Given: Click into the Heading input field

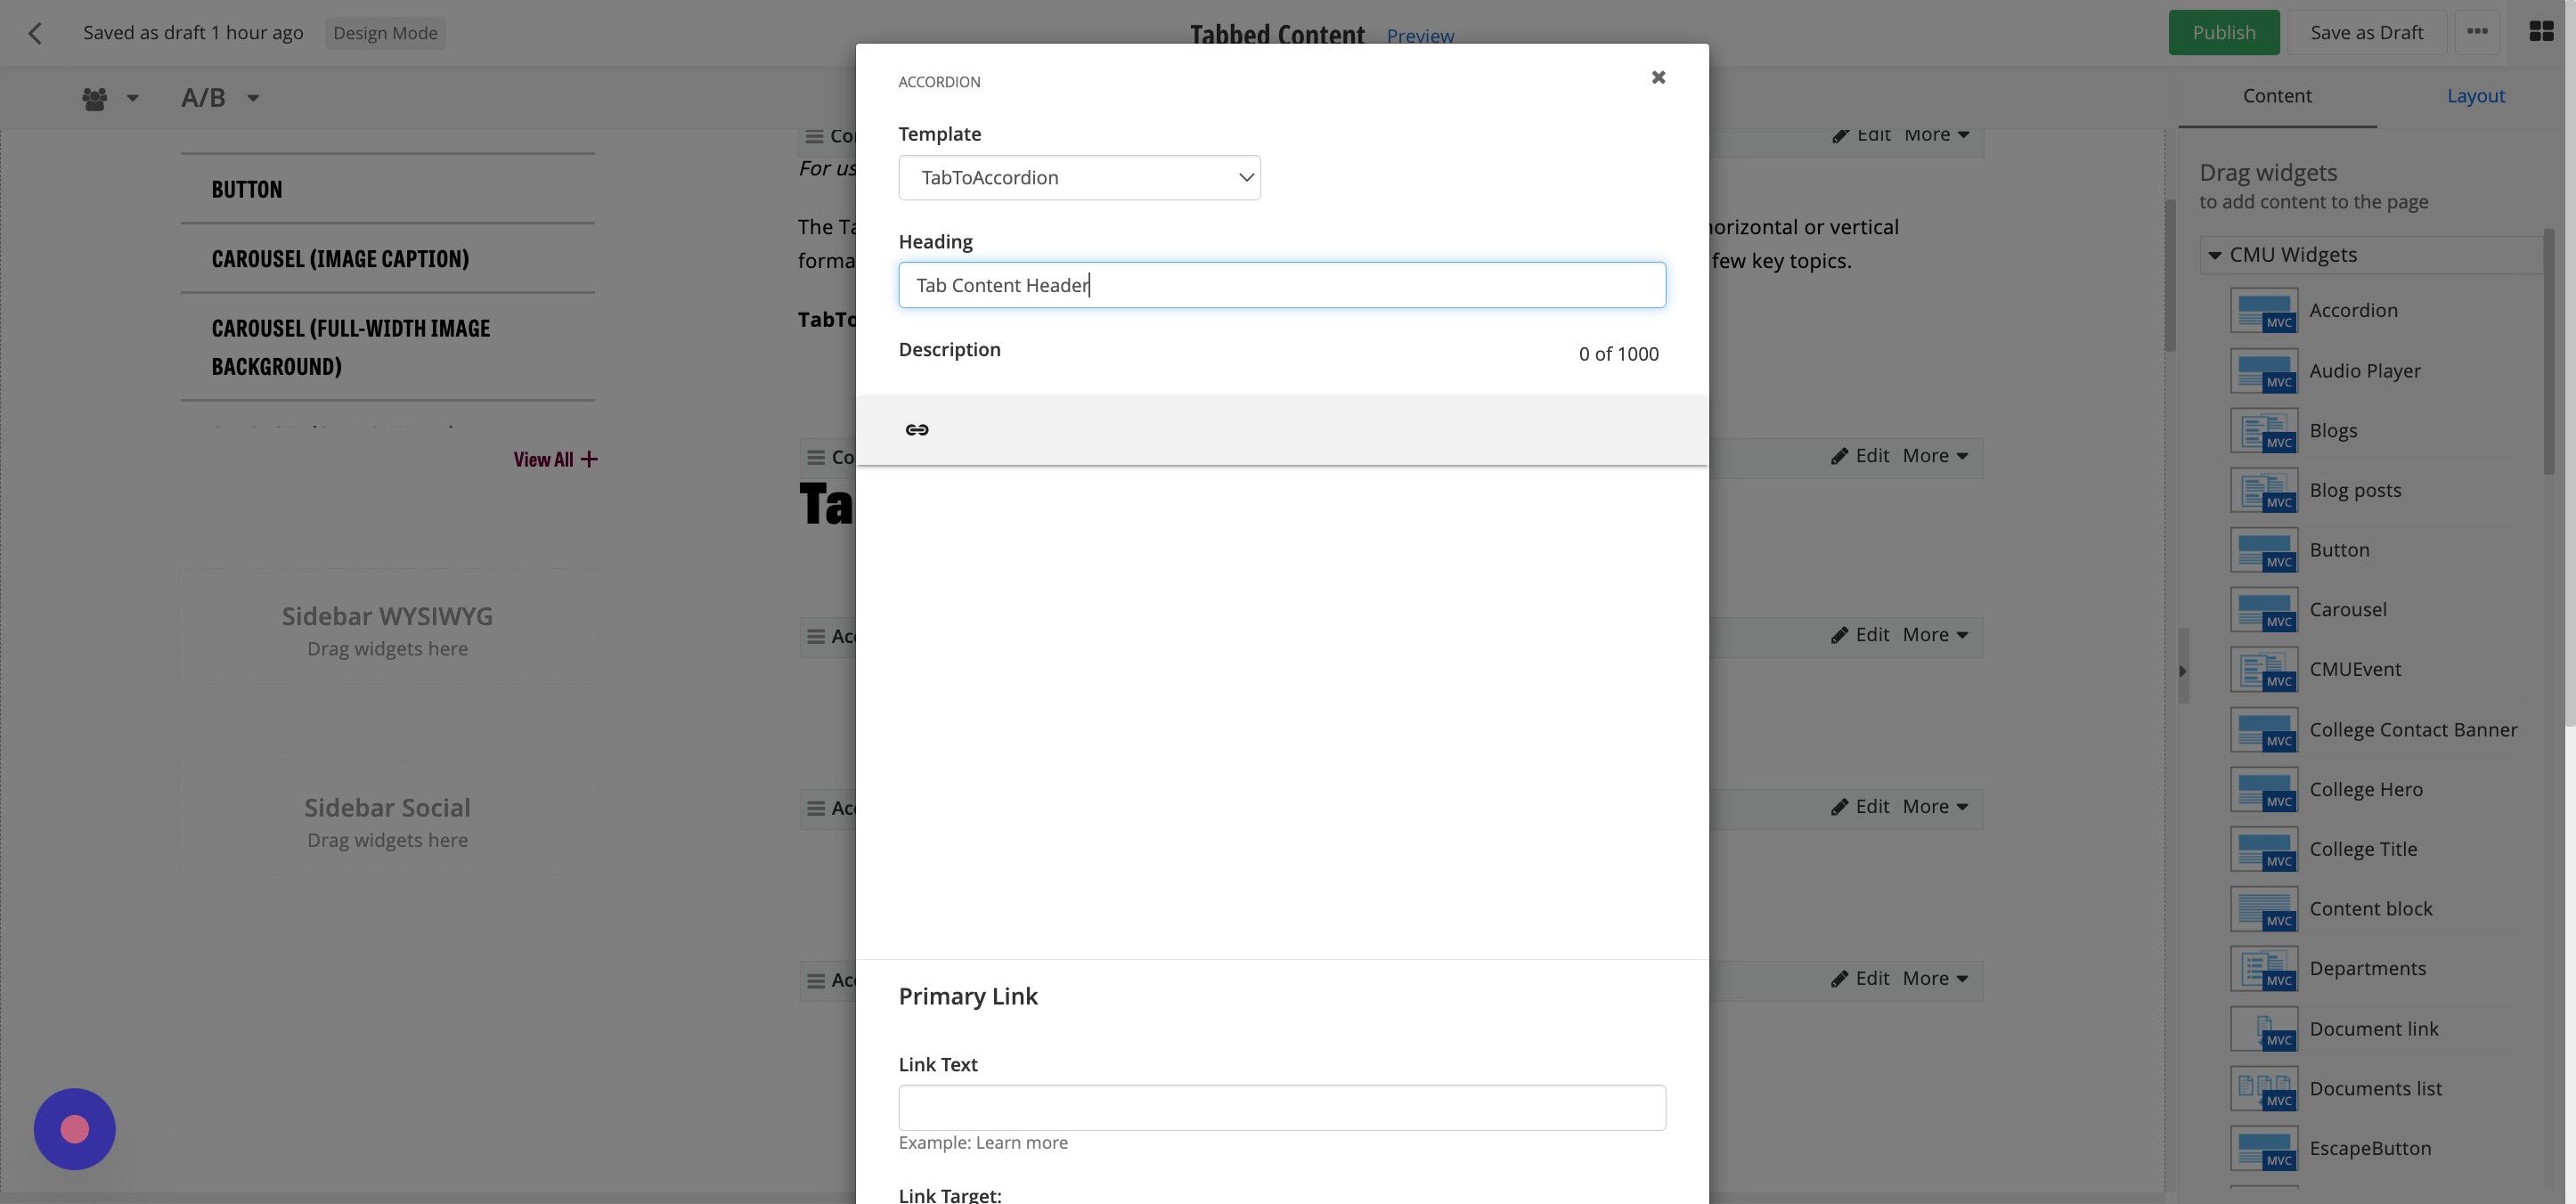Looking at the screenshot, I should click(x=1282, y=285).
